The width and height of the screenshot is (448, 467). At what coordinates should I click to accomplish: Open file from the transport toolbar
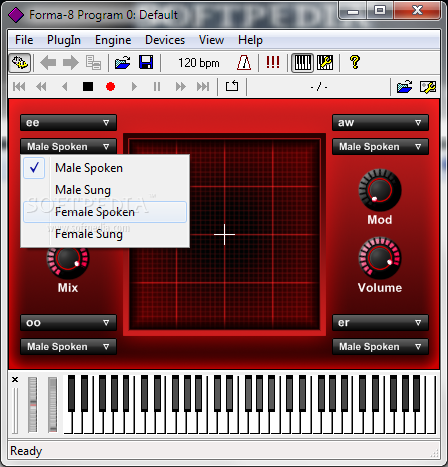[x=404, y=87]
